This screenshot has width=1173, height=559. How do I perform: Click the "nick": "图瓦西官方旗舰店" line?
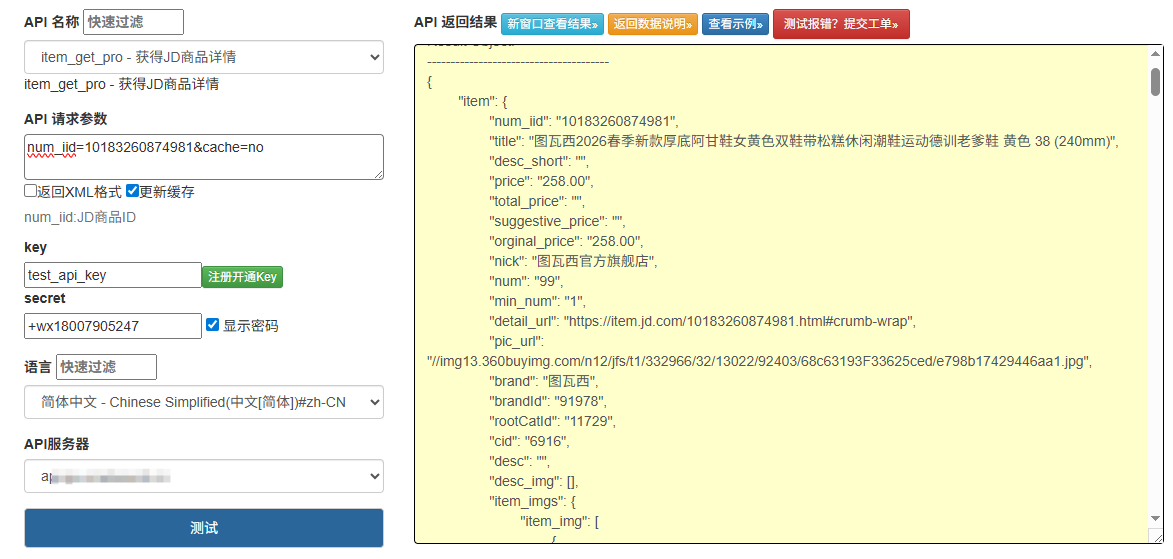[x=573, y=261]
